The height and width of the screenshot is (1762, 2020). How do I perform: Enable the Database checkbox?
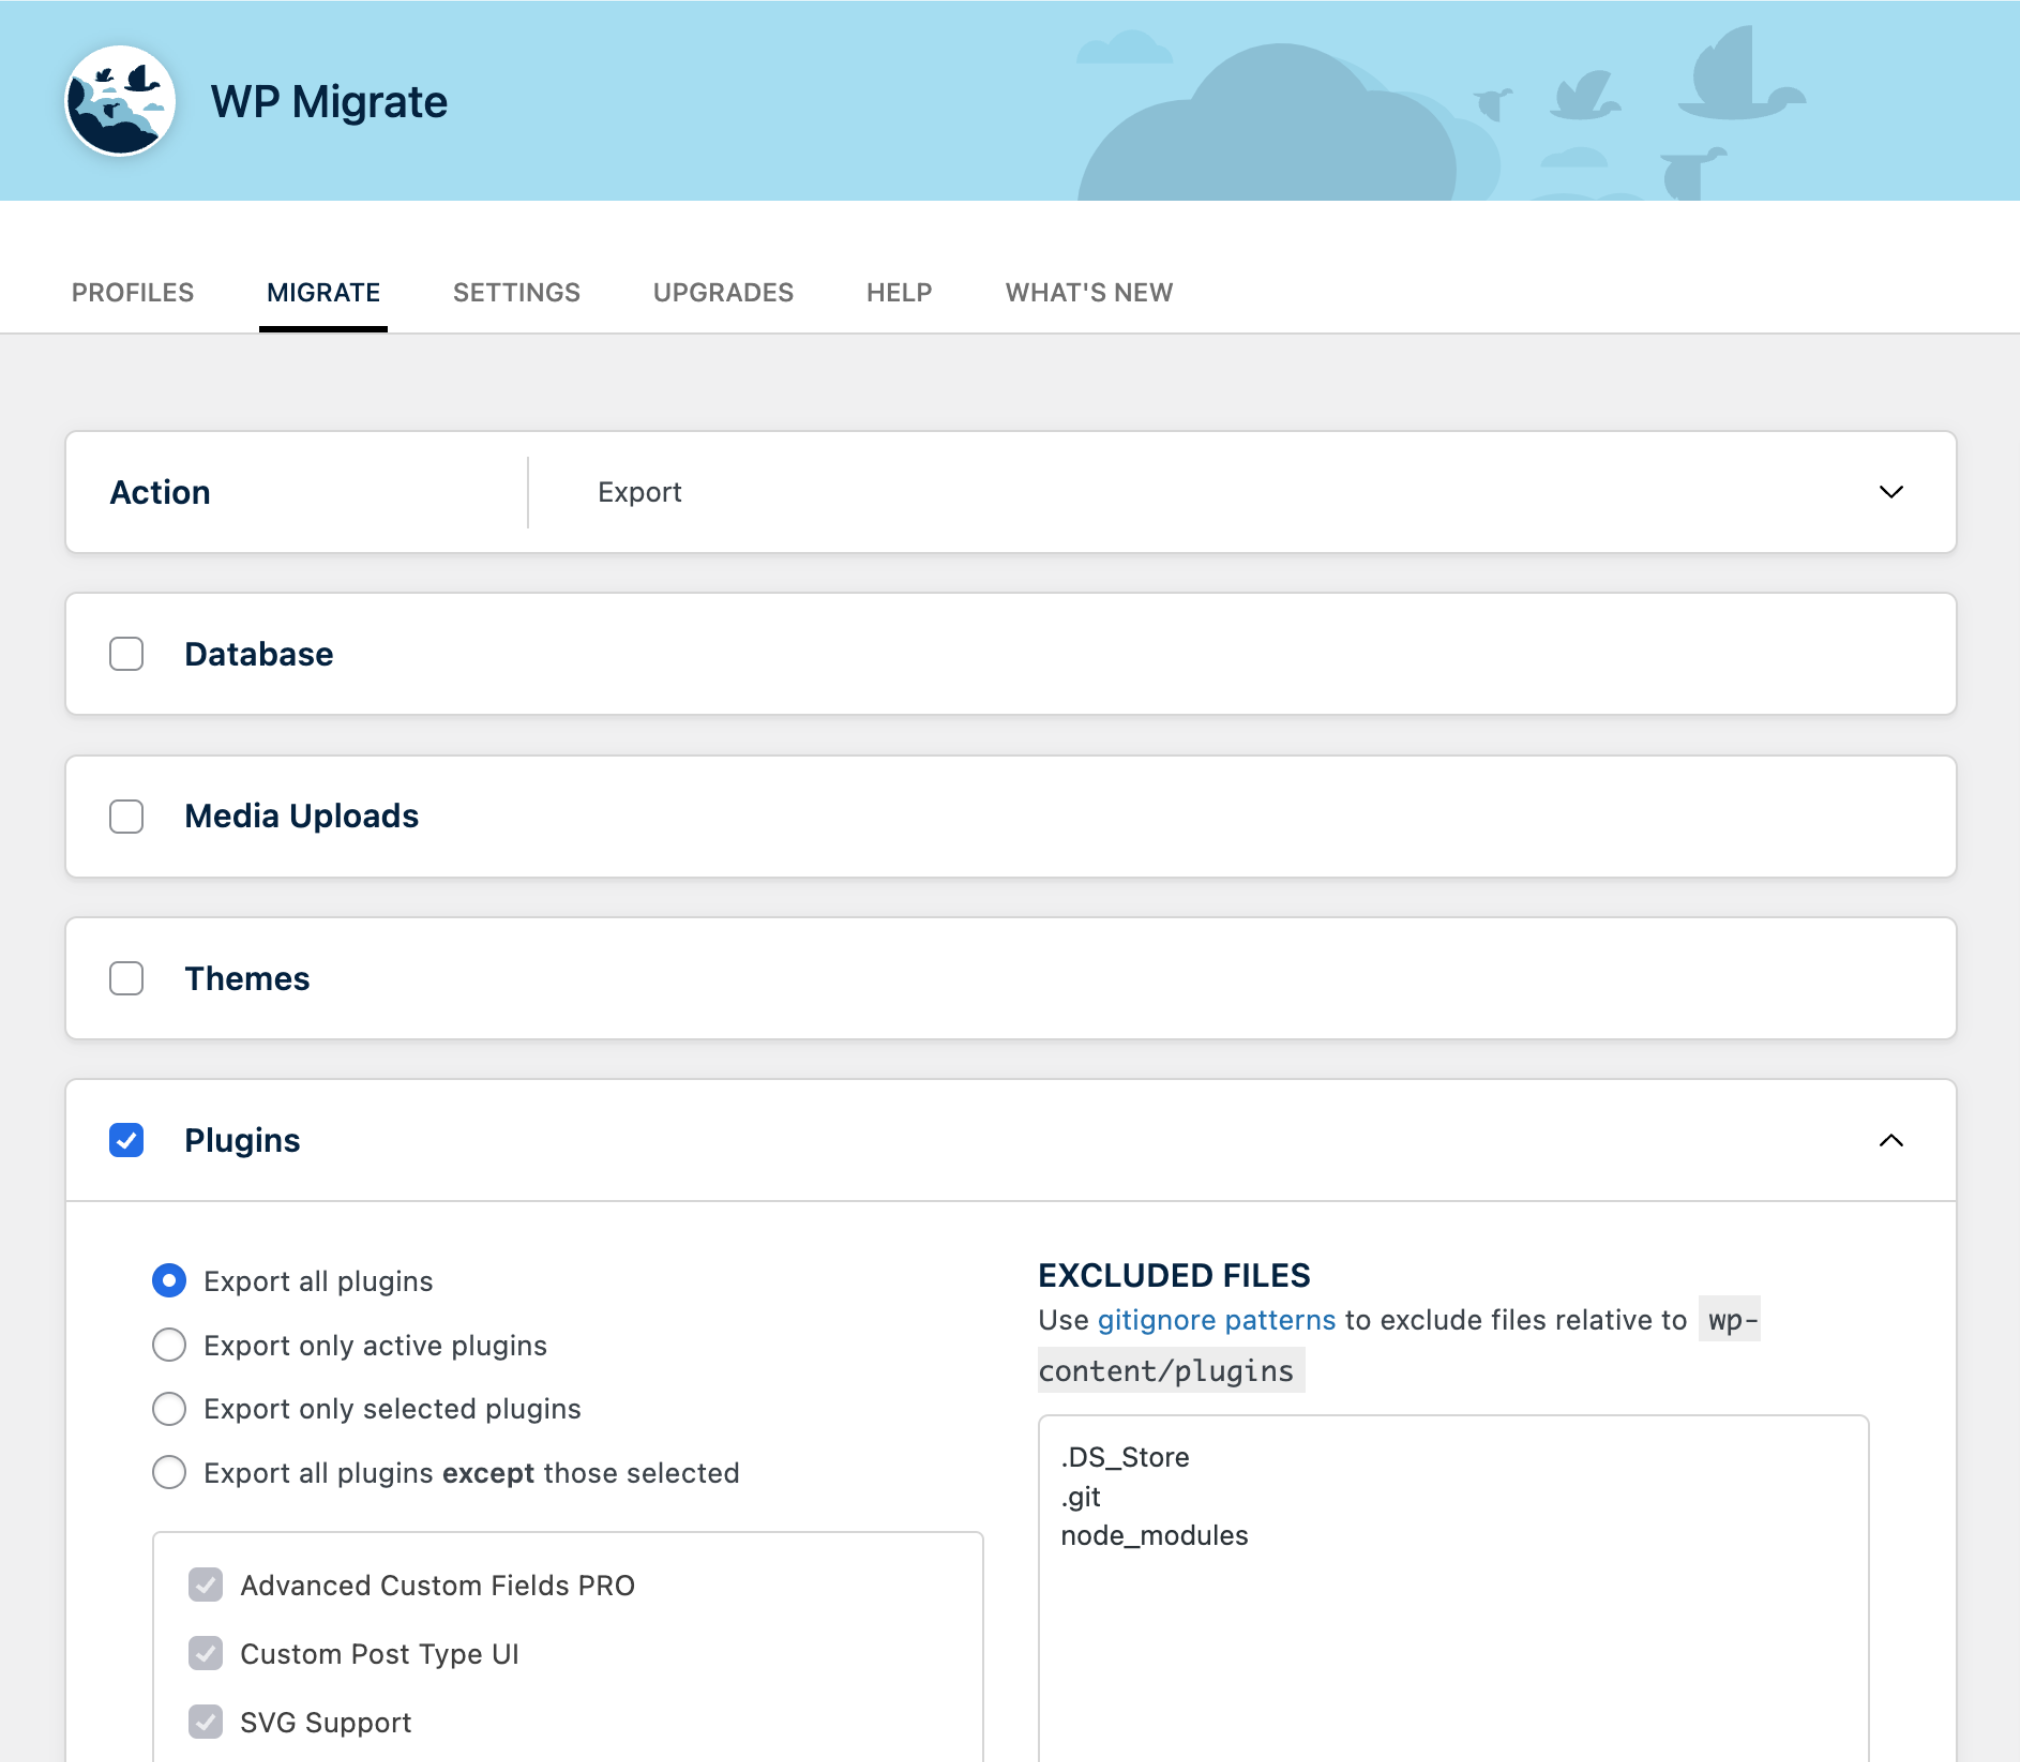(126, 654)
